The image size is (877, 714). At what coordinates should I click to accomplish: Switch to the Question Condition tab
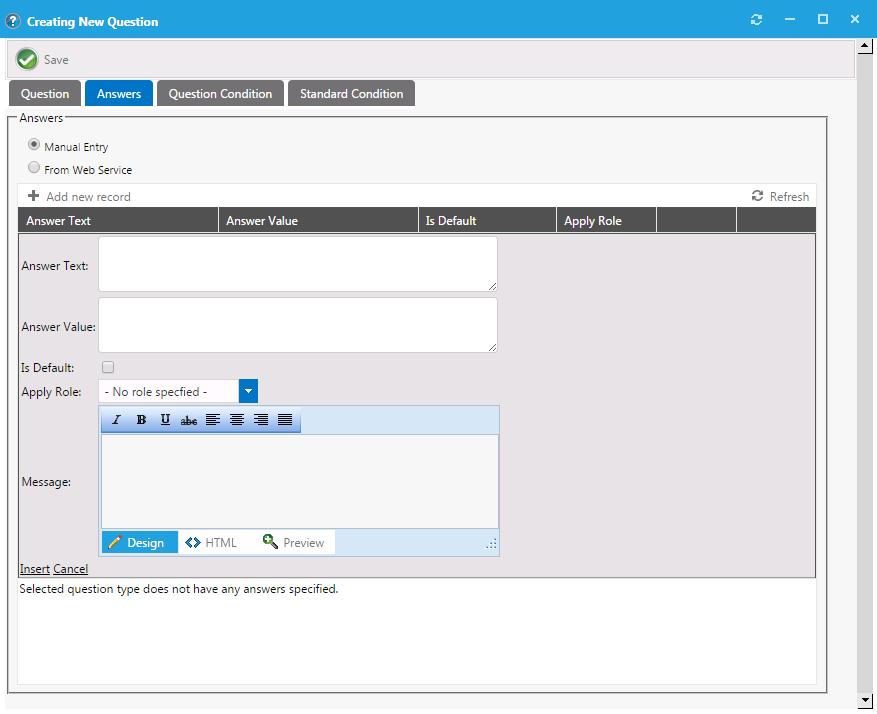click(x=220, y=94)
